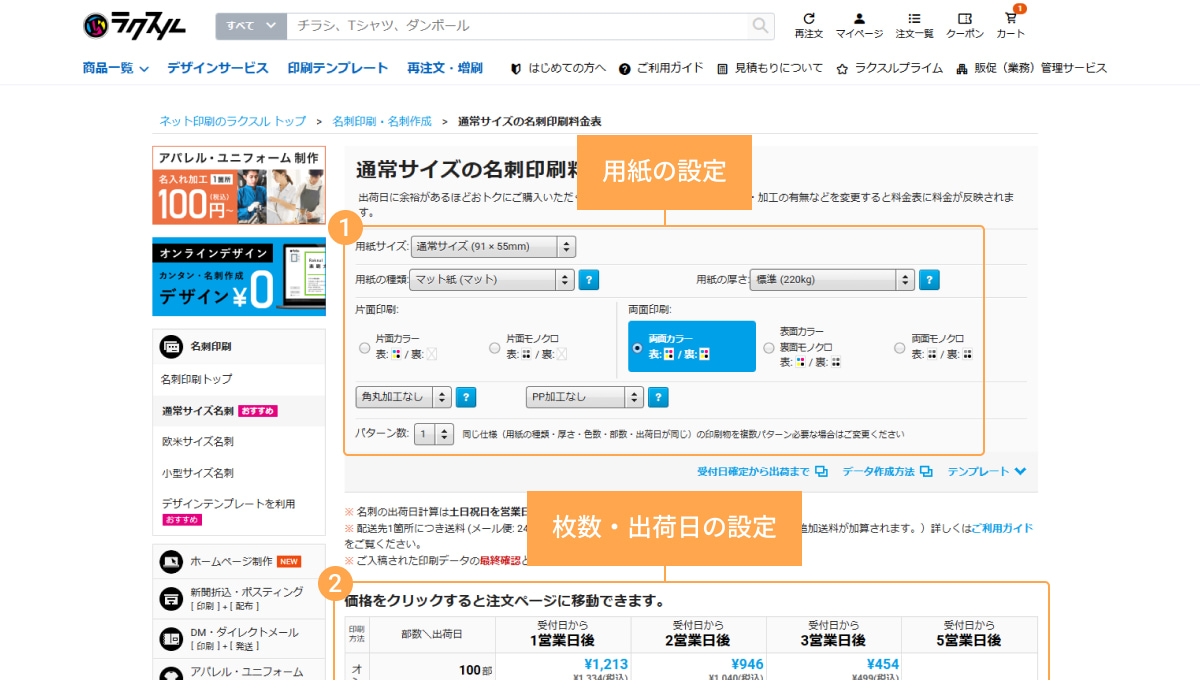
Task: Open the すべて search category dropdown
Action: (x=250, y=26)
